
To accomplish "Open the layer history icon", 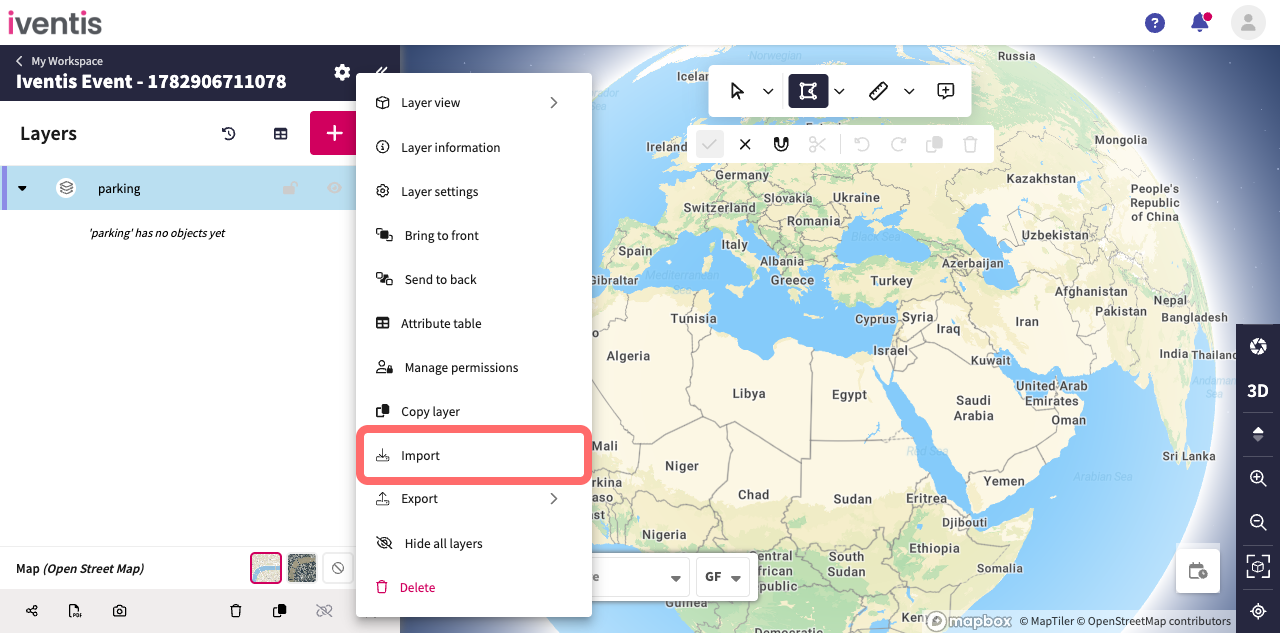I will pyautogui.click(x=229, y=134).
